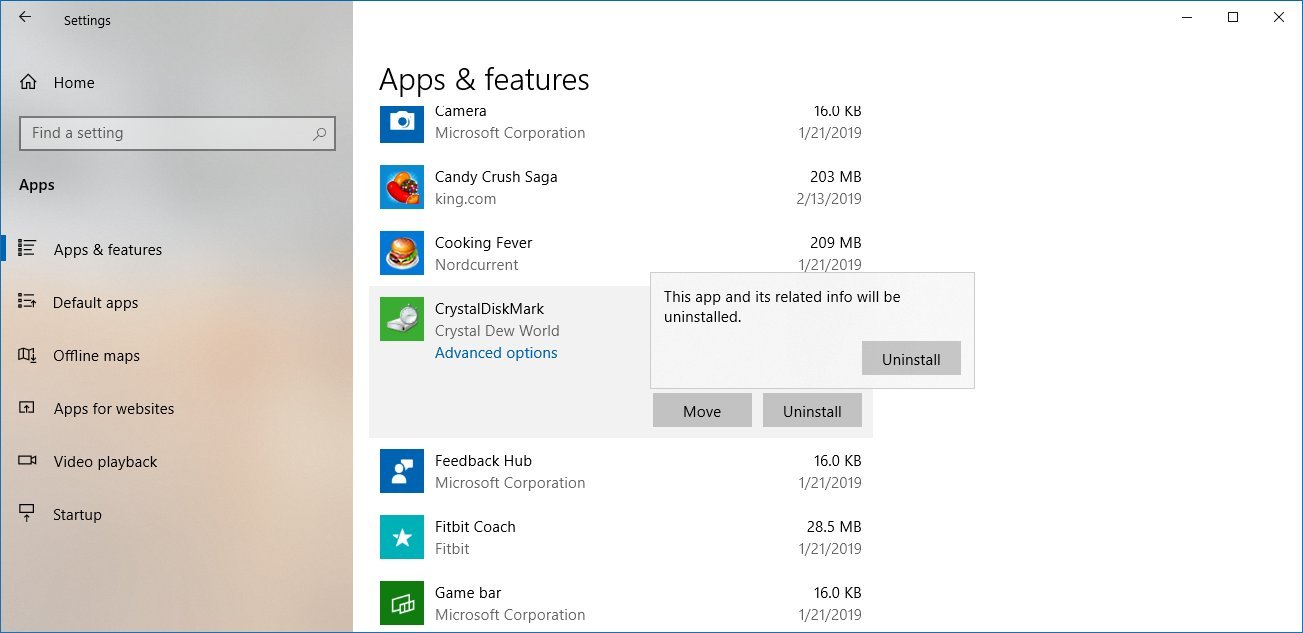This screenshot has width=1303, height=633.
Task: Open Advanced options for CrystalDiskMark
Action: coord(496,352)
